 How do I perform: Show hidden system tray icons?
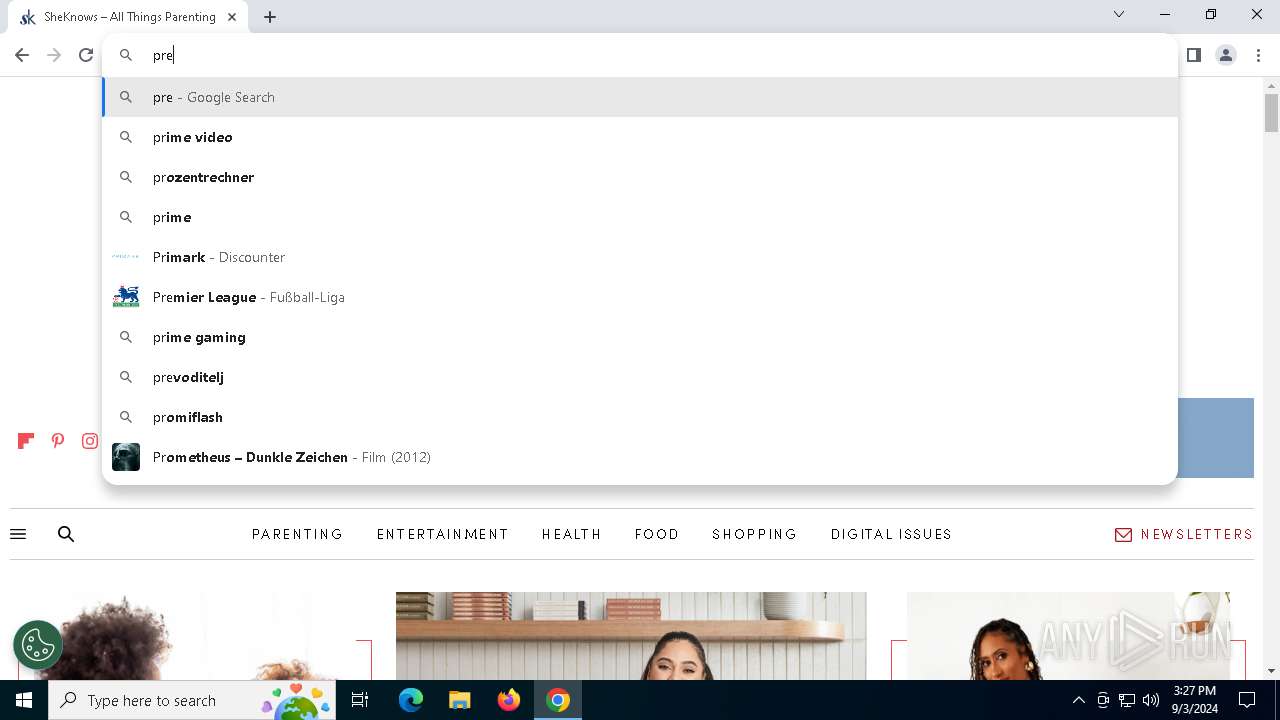coord(1078,700)
